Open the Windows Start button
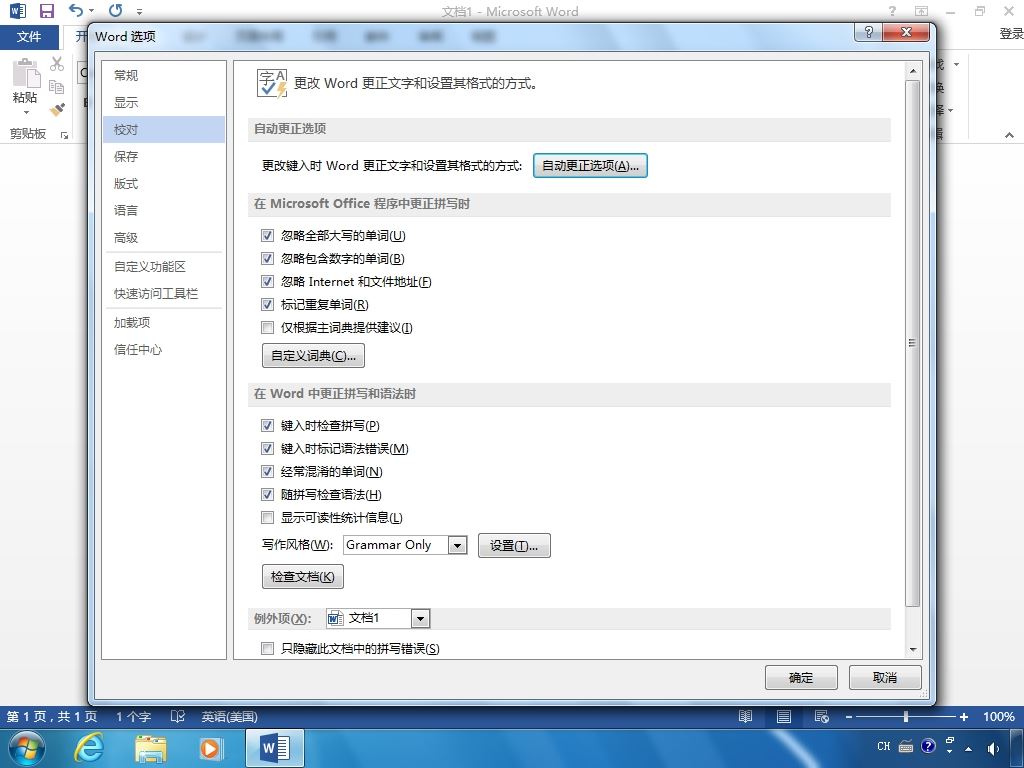Screen dimensions: 1024x768 26,748
